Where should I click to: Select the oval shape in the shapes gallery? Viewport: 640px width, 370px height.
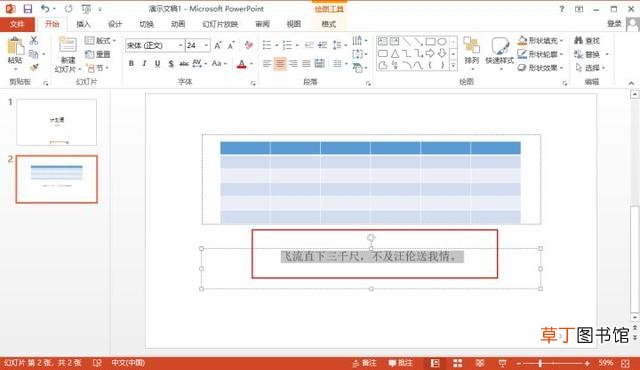tap(442, 41)
